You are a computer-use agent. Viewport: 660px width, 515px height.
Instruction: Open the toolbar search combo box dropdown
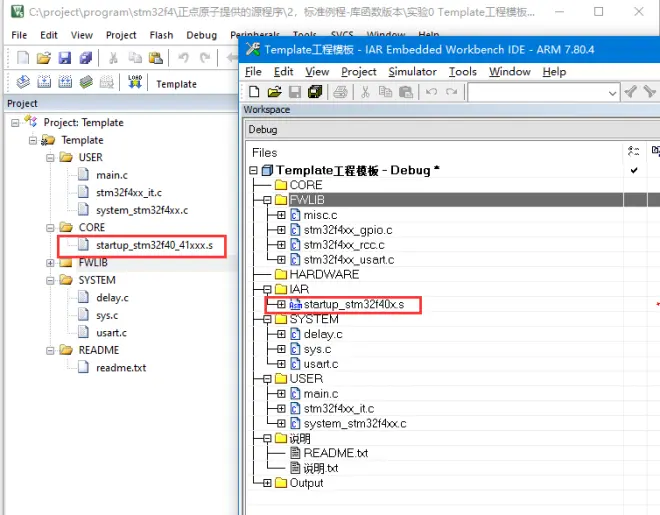612,93
